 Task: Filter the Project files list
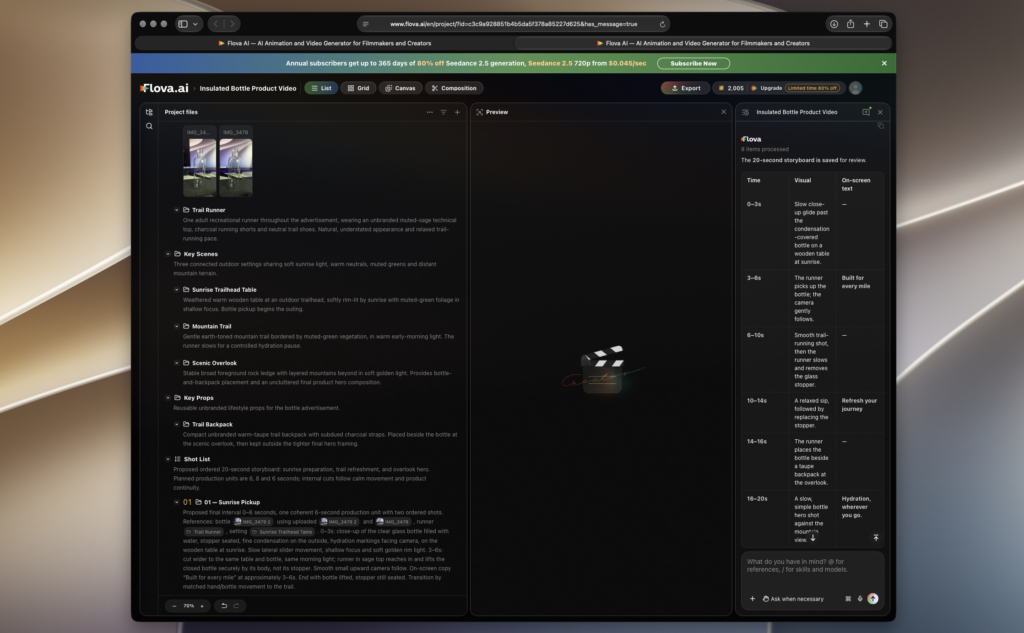[443, 112]
